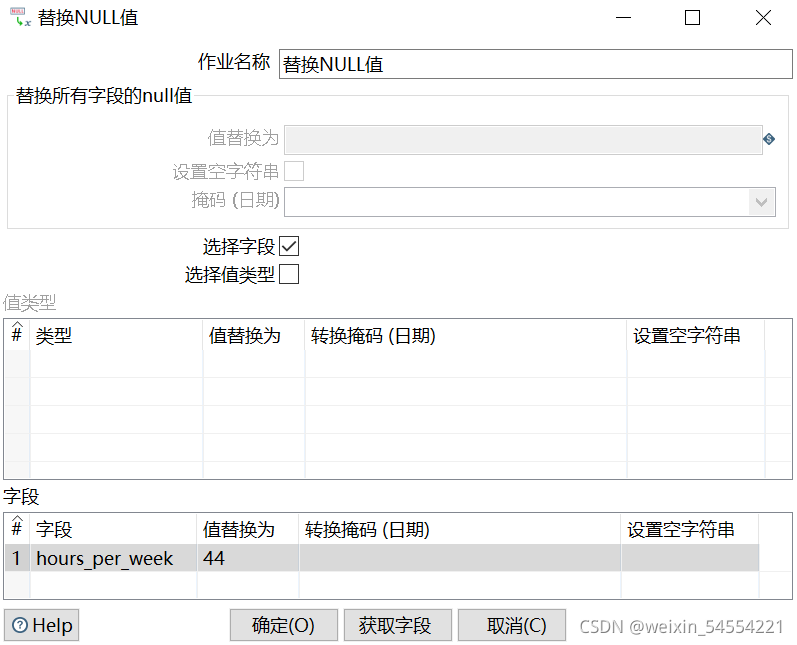Click the 转换掩码 cell in the hours_per_week row

click(x=460, y=558)
